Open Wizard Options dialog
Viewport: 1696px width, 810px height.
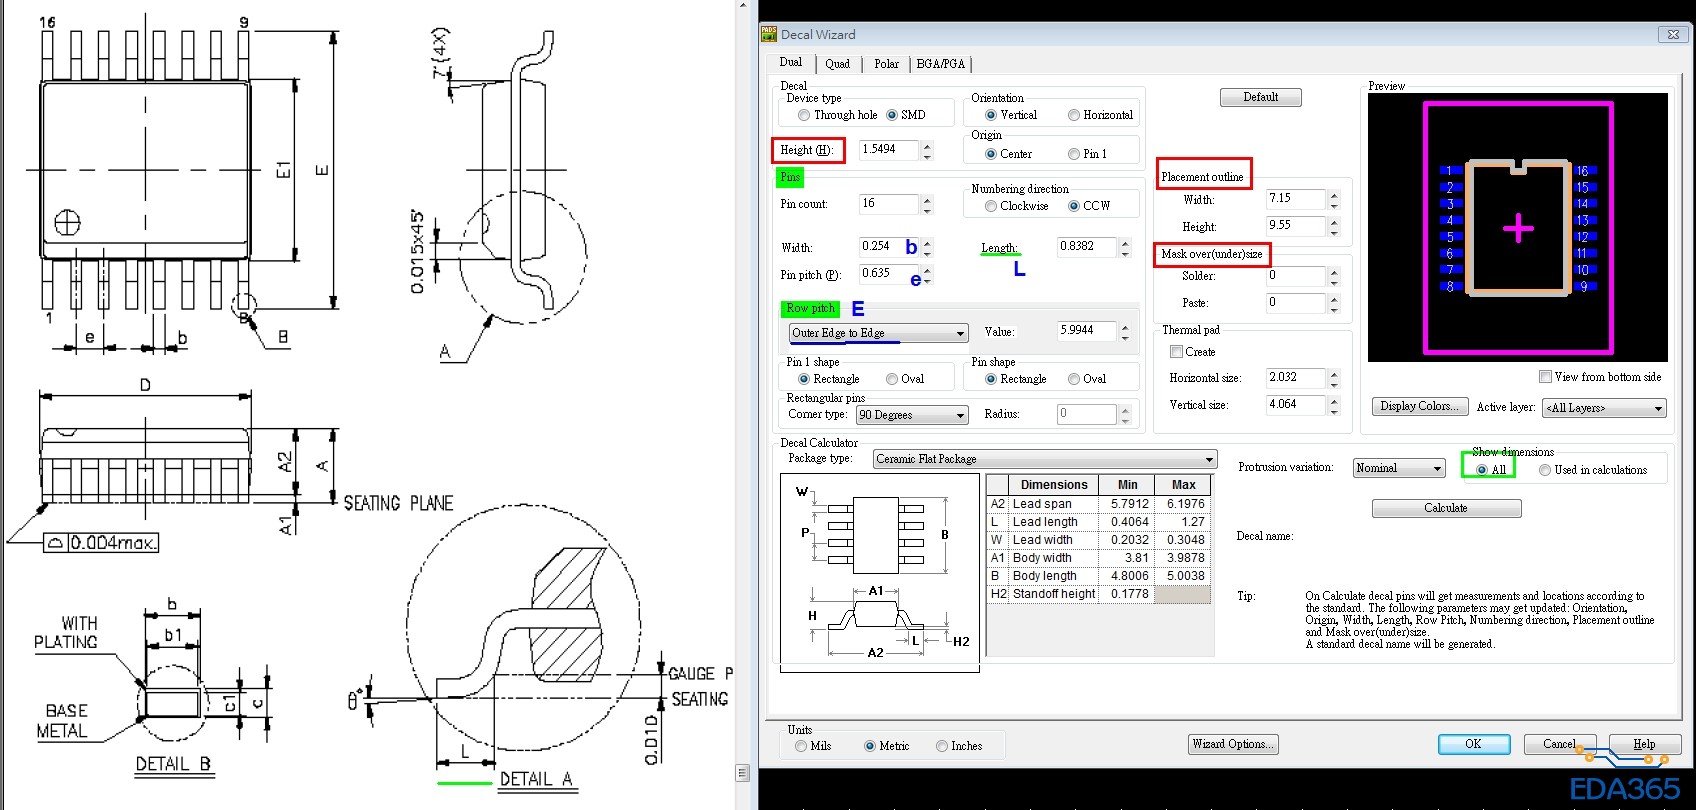(1233, 744)
